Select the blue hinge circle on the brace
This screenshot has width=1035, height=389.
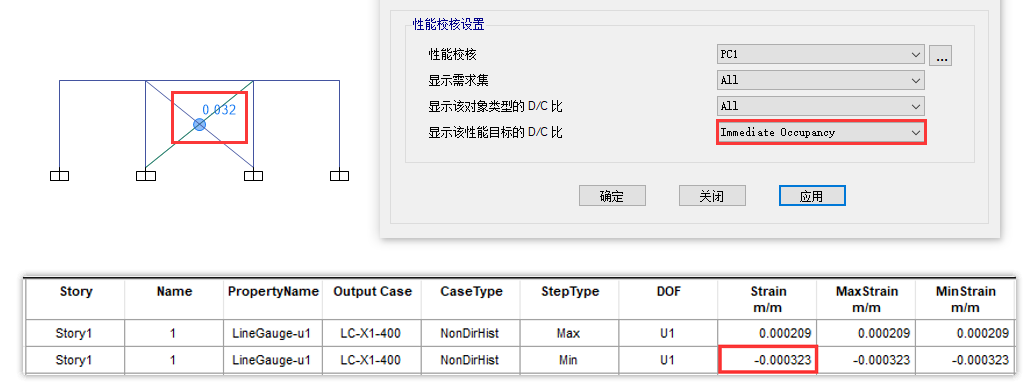(x=199, y=124)
